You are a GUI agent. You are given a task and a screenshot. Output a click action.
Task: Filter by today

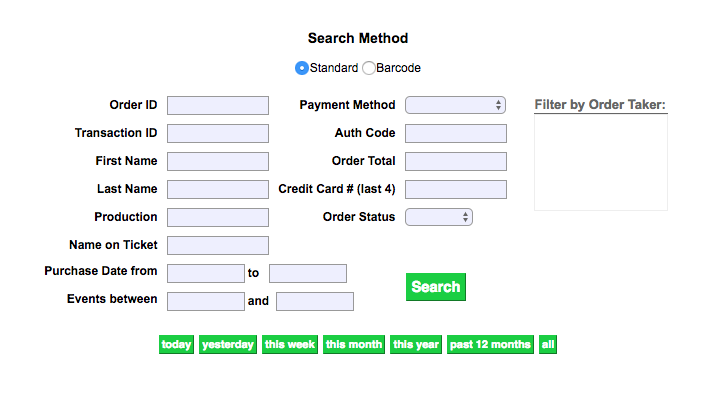click(x=176, y=345)
